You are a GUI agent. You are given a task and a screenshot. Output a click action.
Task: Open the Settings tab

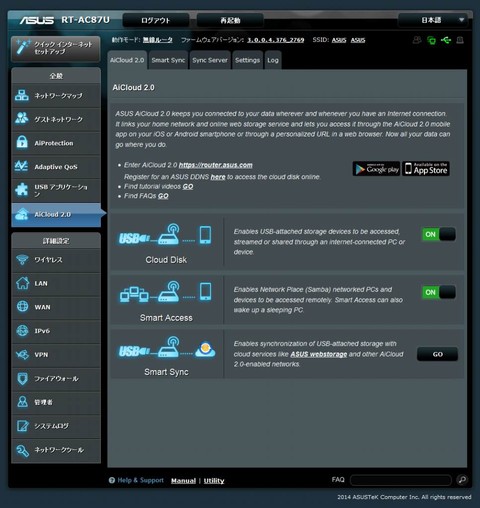pyautogui.click(x=247, y=60)
